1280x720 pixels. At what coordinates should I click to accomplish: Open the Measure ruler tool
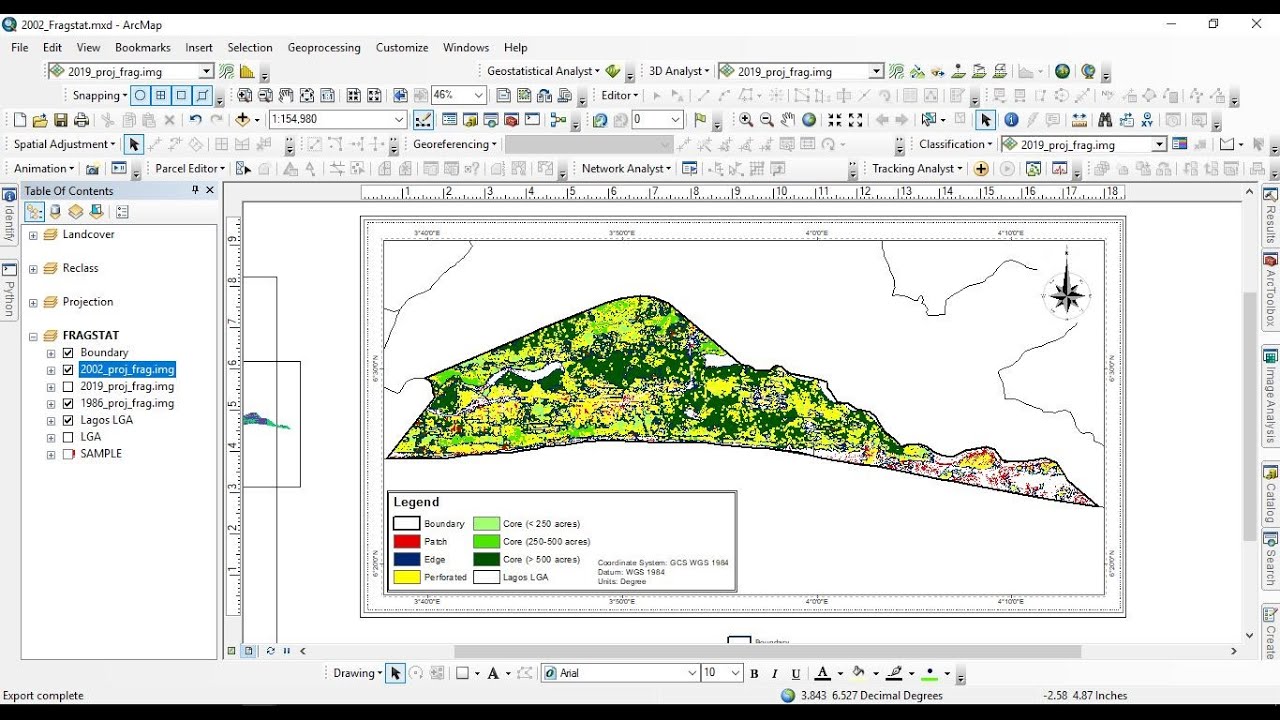(1079, 120)
